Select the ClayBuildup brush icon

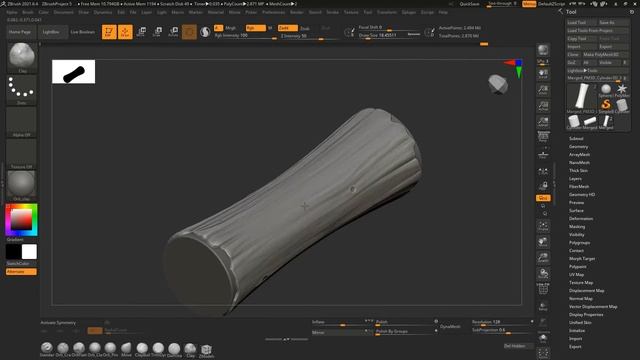pos(142,349)
